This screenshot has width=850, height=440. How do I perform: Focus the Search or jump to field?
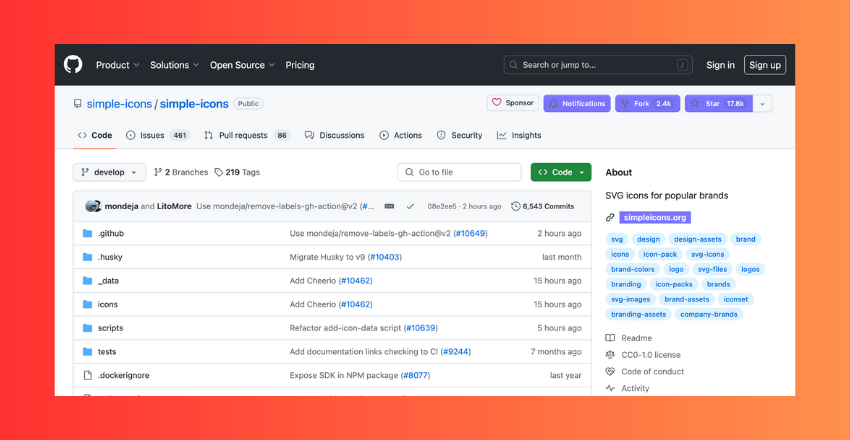point(600,65)
